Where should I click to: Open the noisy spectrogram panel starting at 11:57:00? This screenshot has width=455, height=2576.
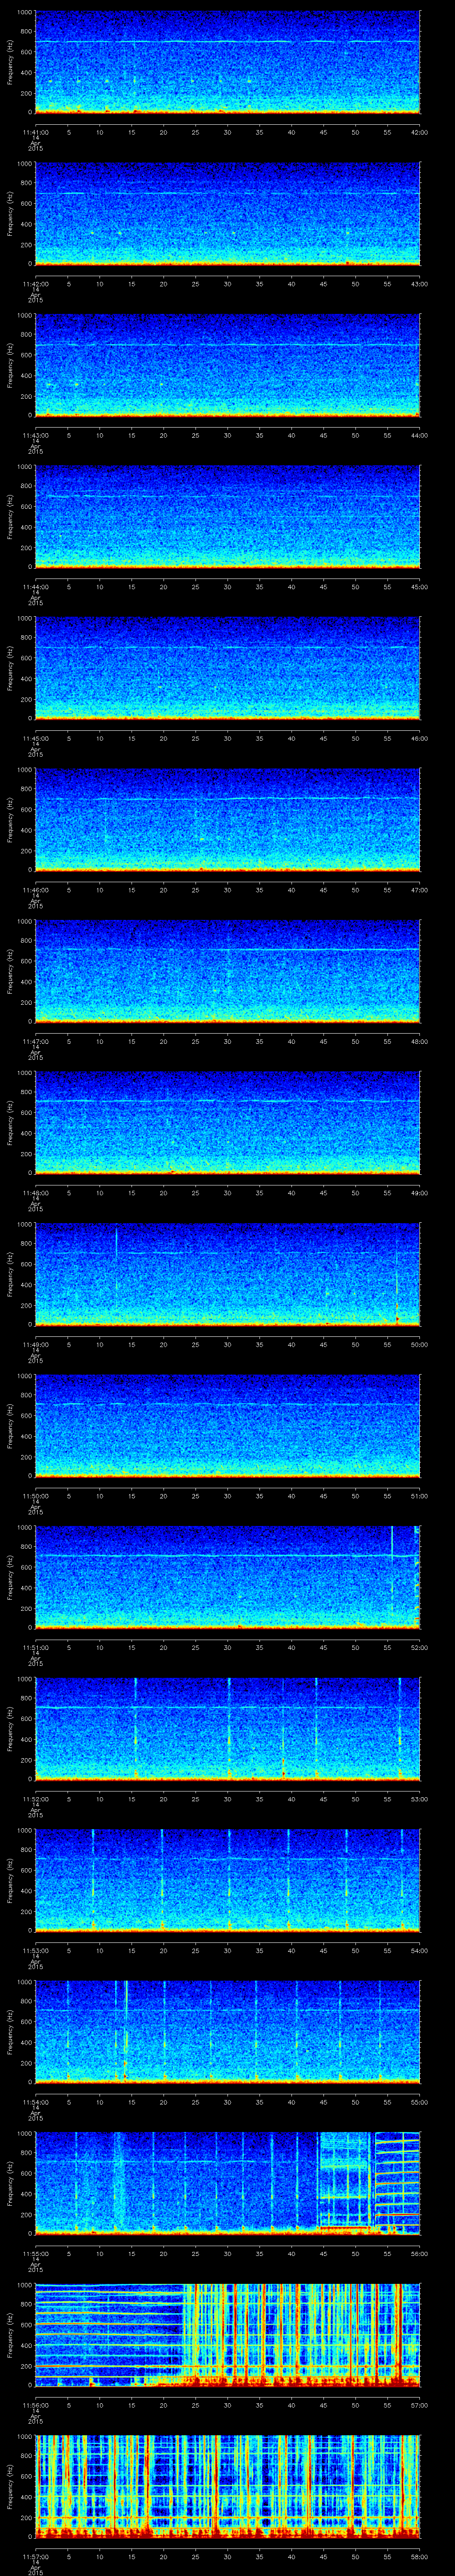pos(228,2486)
